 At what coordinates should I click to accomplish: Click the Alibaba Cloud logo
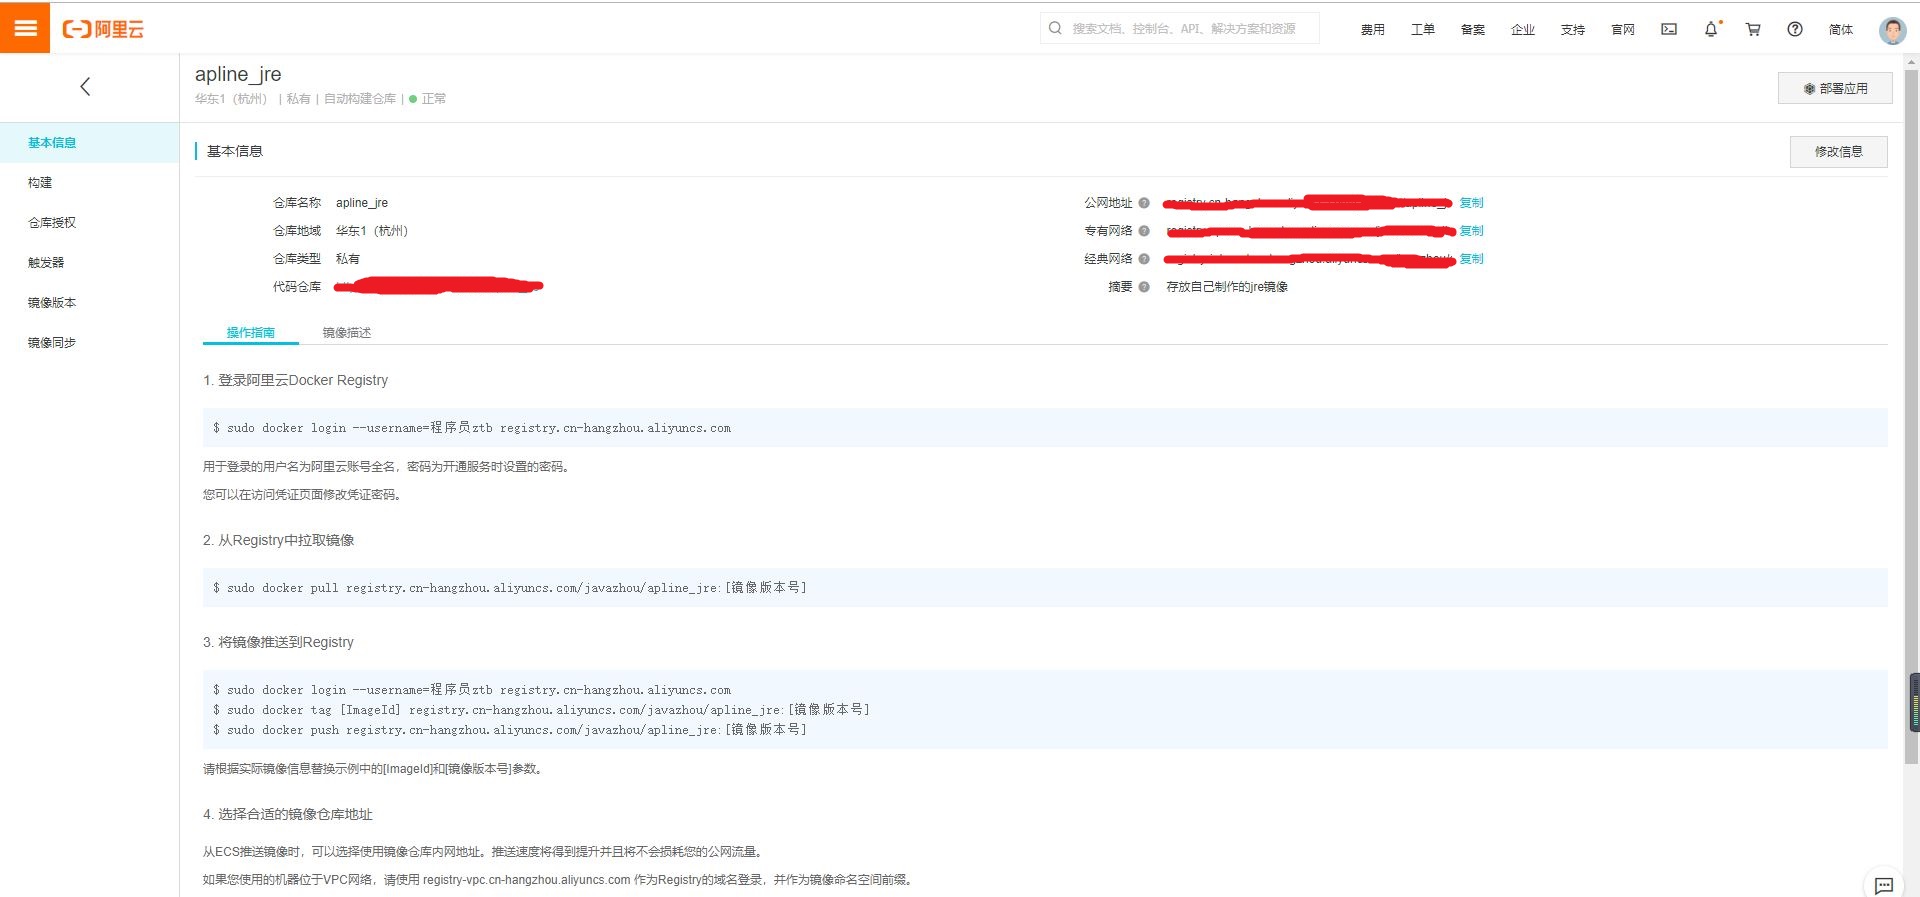tap(103, 29)
